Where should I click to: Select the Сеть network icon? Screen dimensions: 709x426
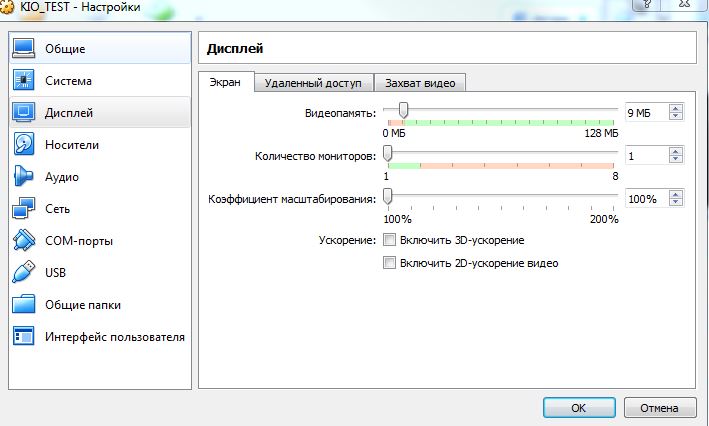pos(24,209)
